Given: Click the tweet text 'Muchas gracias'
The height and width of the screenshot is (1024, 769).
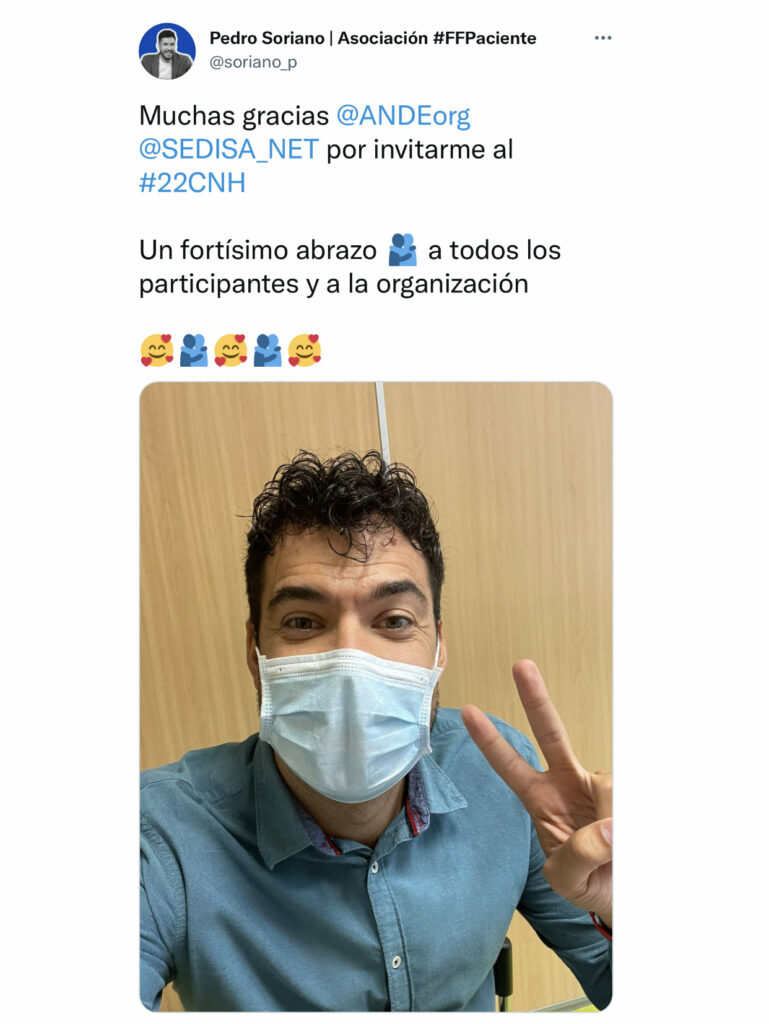Looking at the screenshot, I should pyautogui.click(x=234, y=116).
